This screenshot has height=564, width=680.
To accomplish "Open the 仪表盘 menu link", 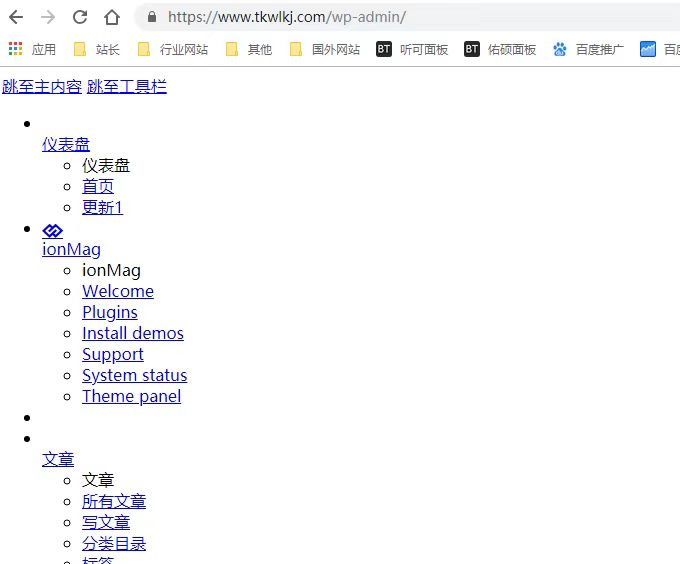I will tap(66, 144).
